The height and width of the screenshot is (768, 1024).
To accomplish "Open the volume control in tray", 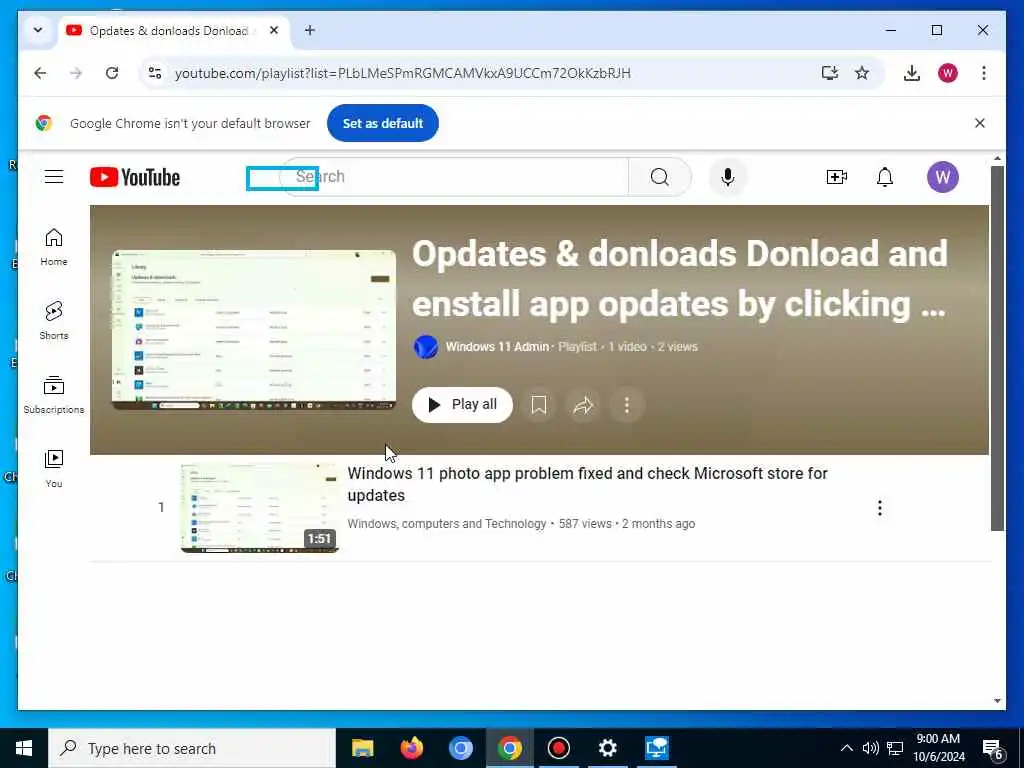I will [x=870, y=748].
